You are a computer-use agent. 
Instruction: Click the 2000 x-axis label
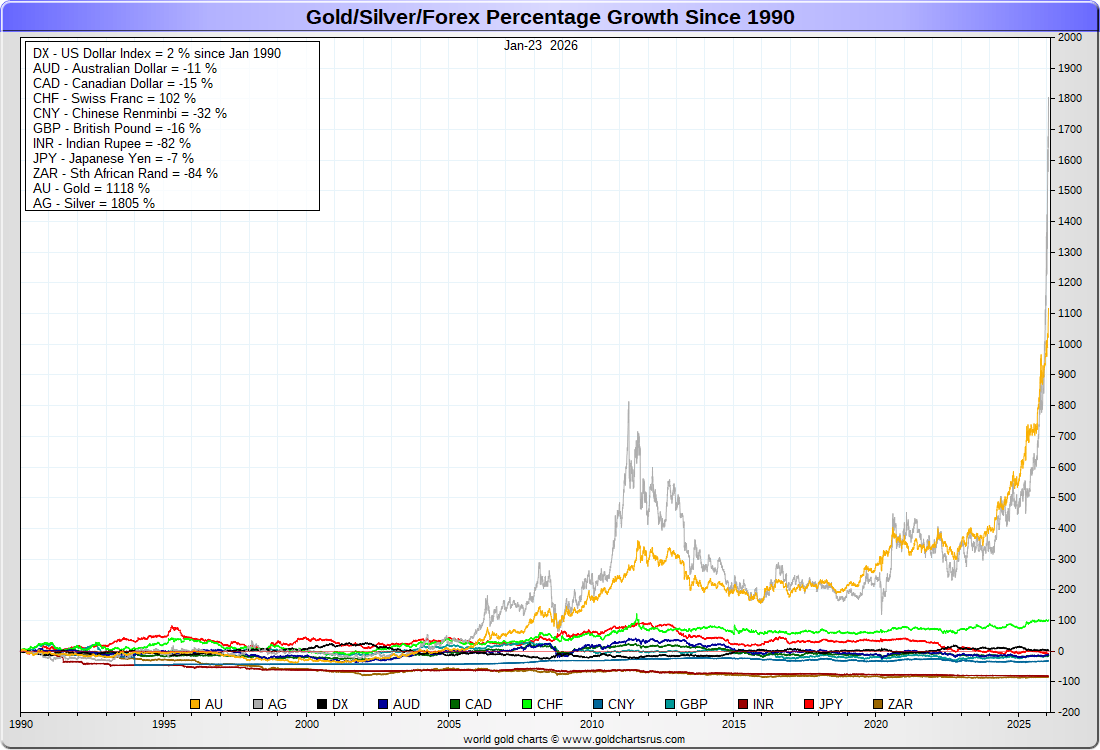pyautogui.click(x=307, y=724)
